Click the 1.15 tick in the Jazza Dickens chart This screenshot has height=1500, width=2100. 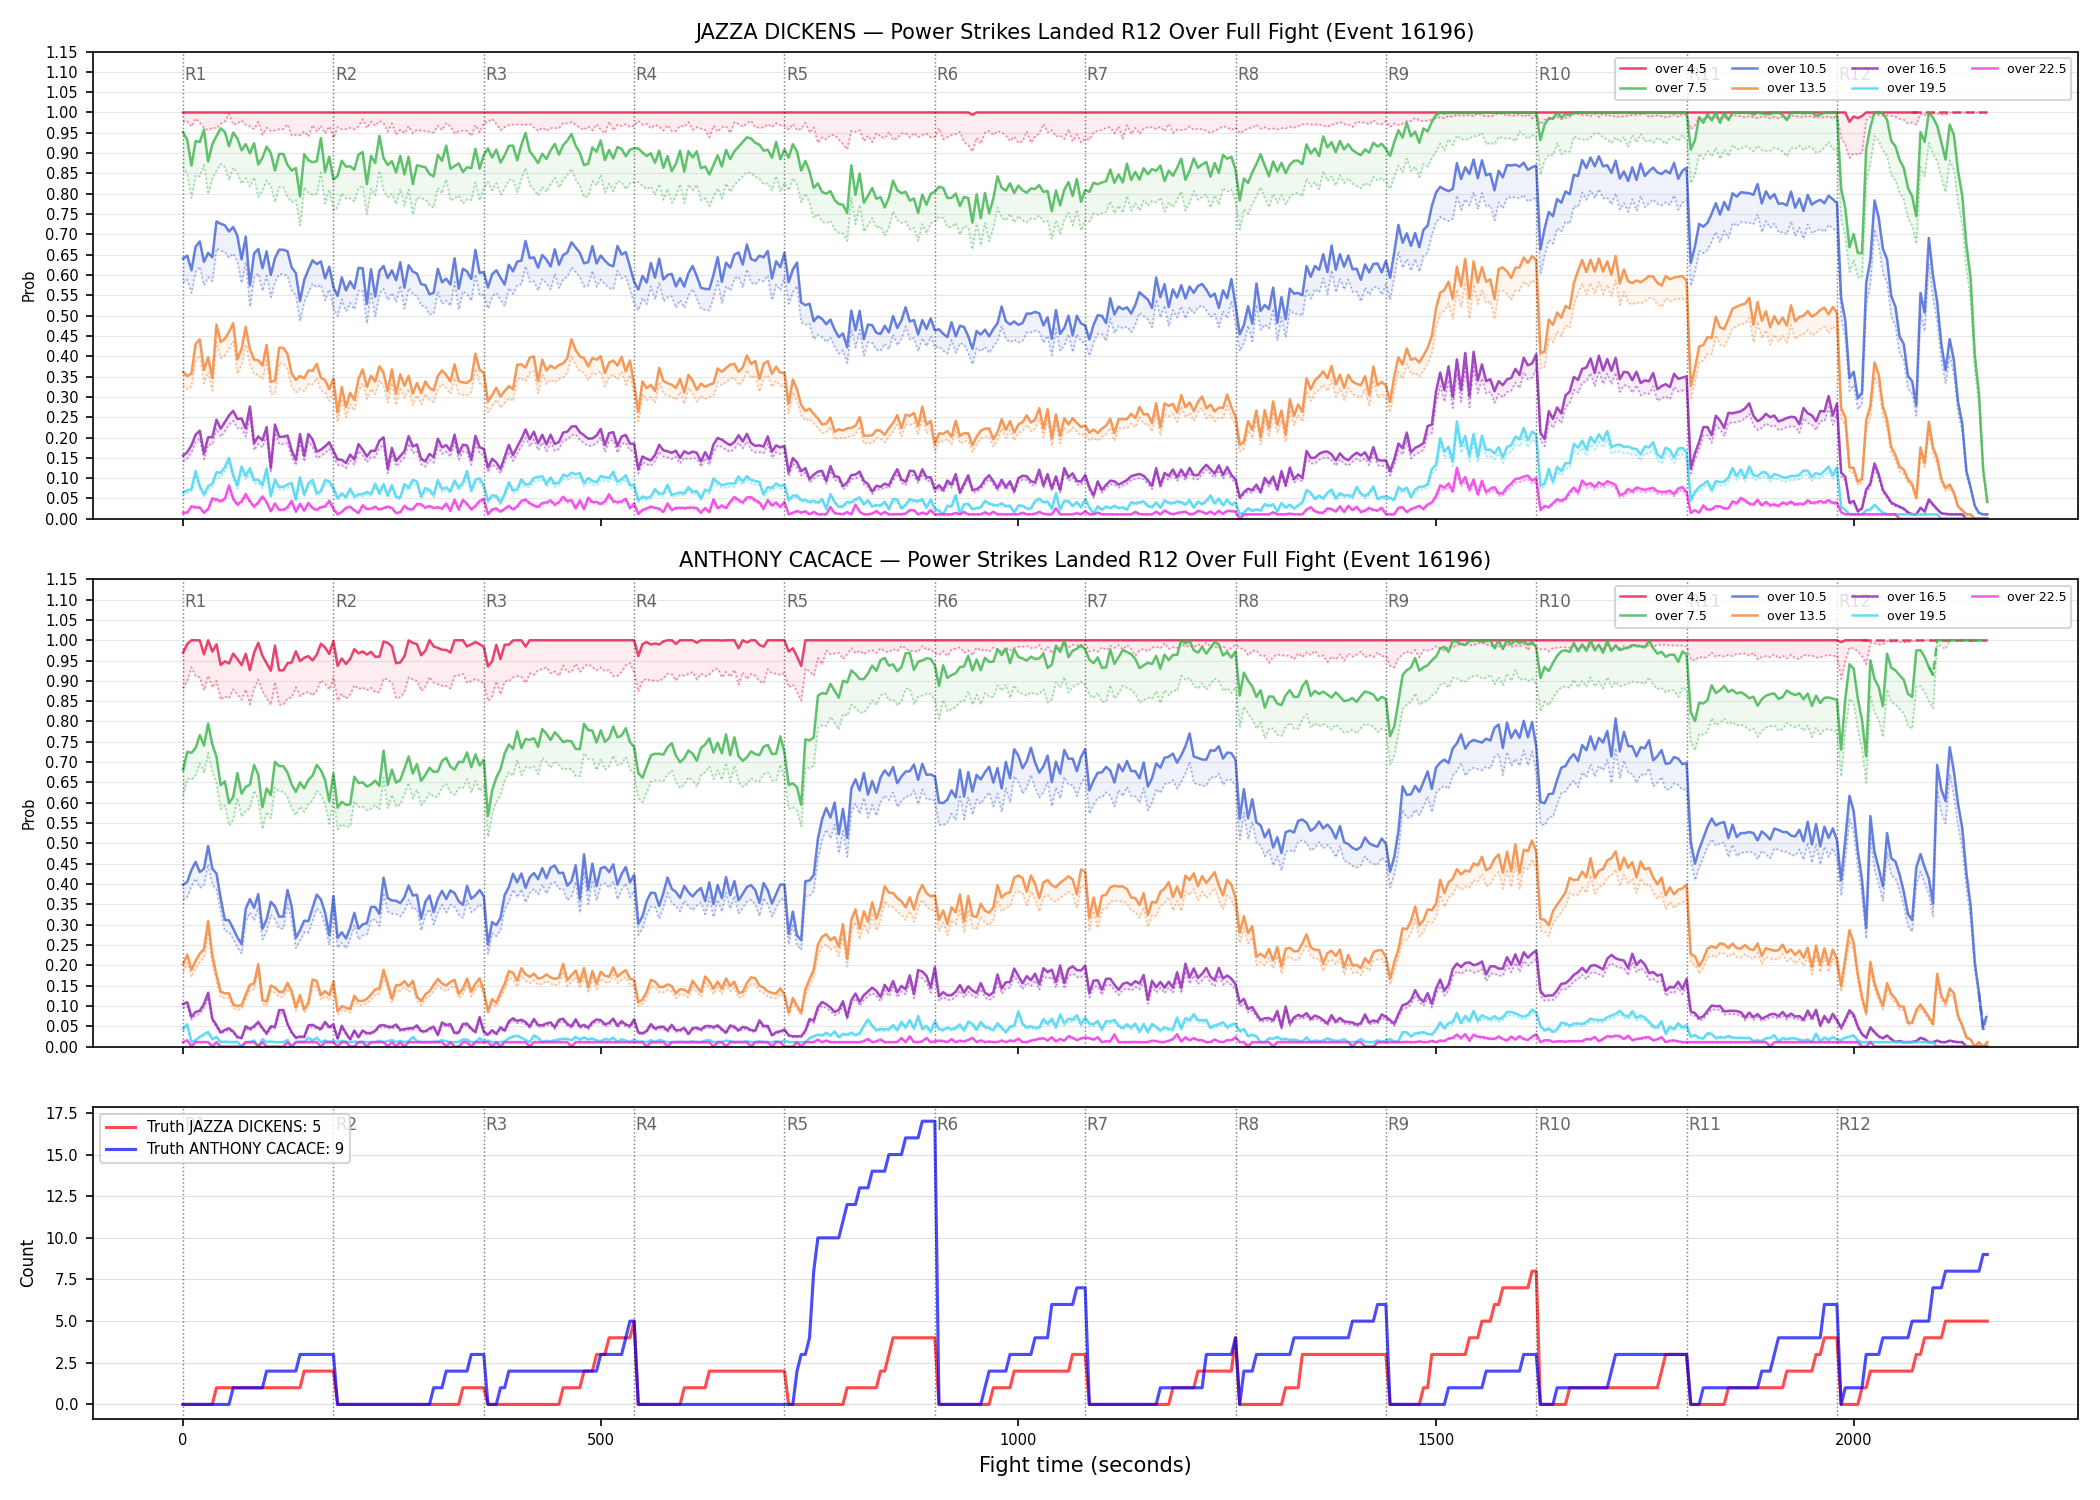(x=62, y=52)
